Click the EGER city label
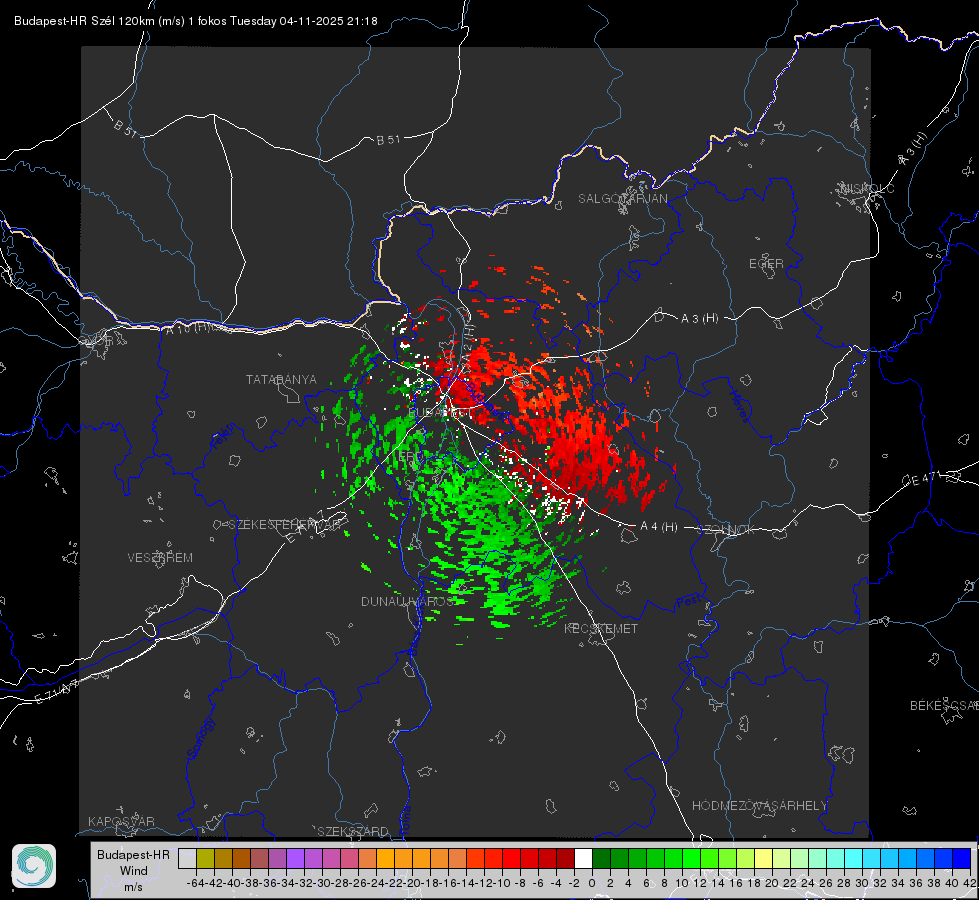The height and width of the screenshot is (900, 979). [766, 264]
